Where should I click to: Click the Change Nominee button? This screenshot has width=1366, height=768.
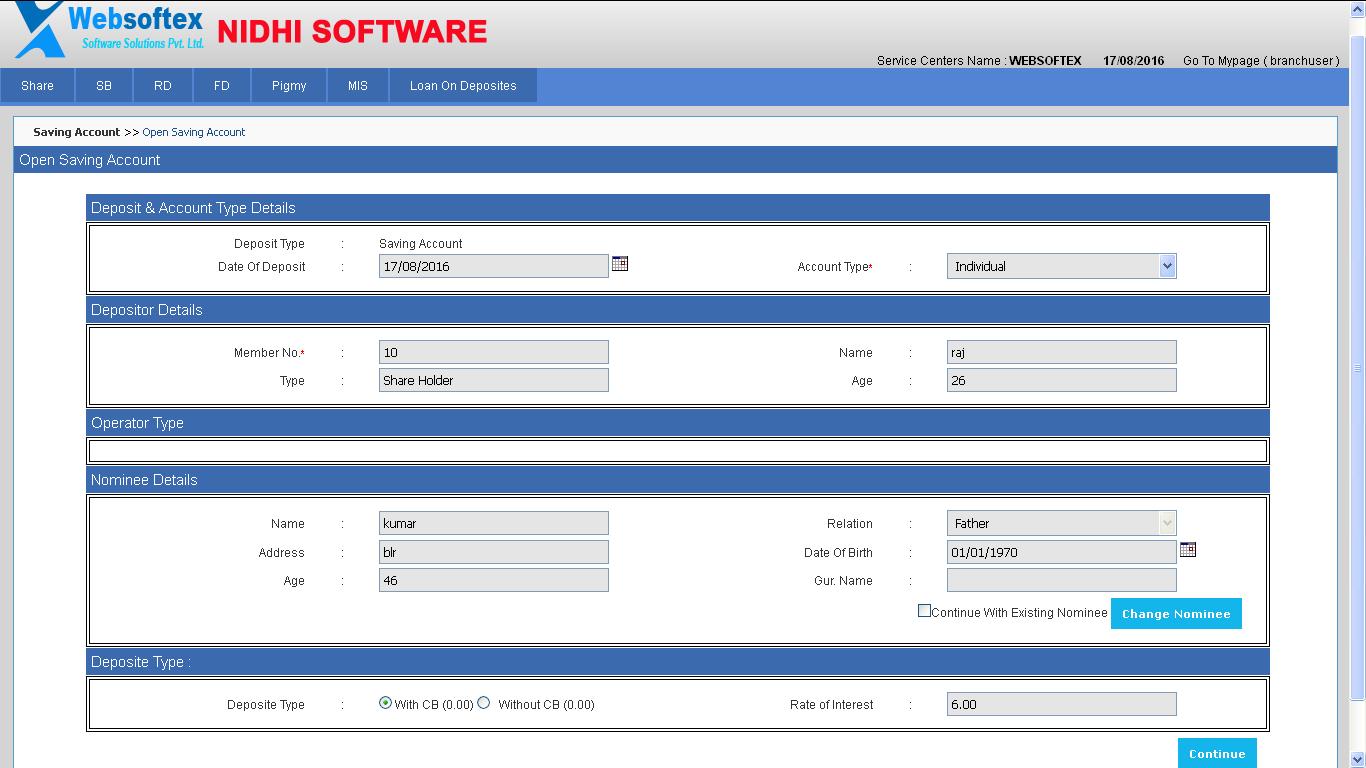(x=1176, y=613)
